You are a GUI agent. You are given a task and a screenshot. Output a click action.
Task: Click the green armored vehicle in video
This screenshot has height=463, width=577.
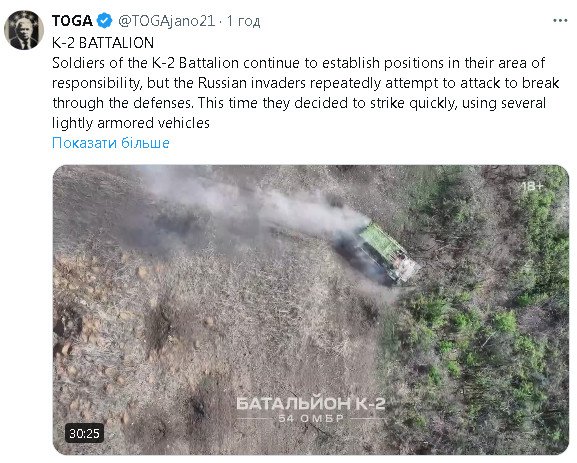(x=387, y=253)
